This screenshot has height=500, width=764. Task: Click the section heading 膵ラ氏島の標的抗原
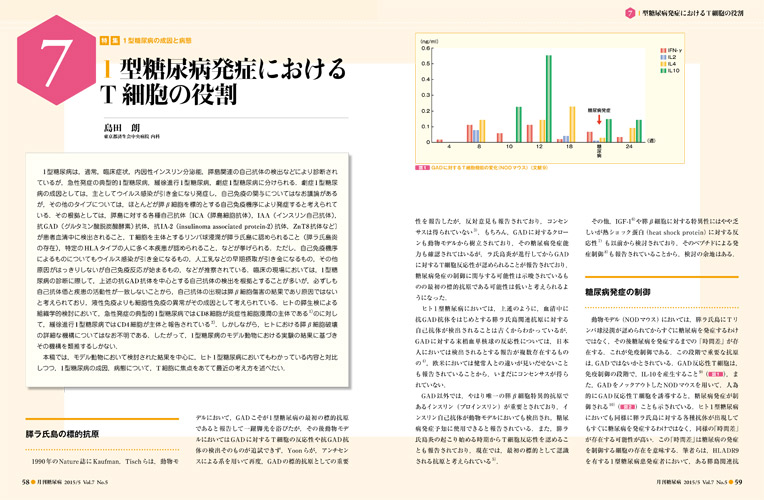tap(62, 434)
